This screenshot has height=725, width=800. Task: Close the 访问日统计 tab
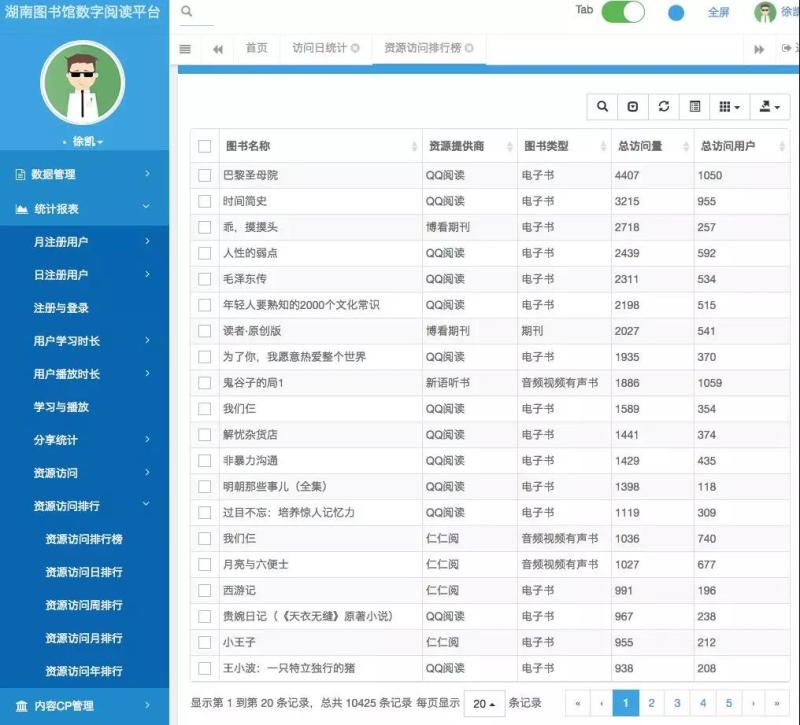point(355,48)
